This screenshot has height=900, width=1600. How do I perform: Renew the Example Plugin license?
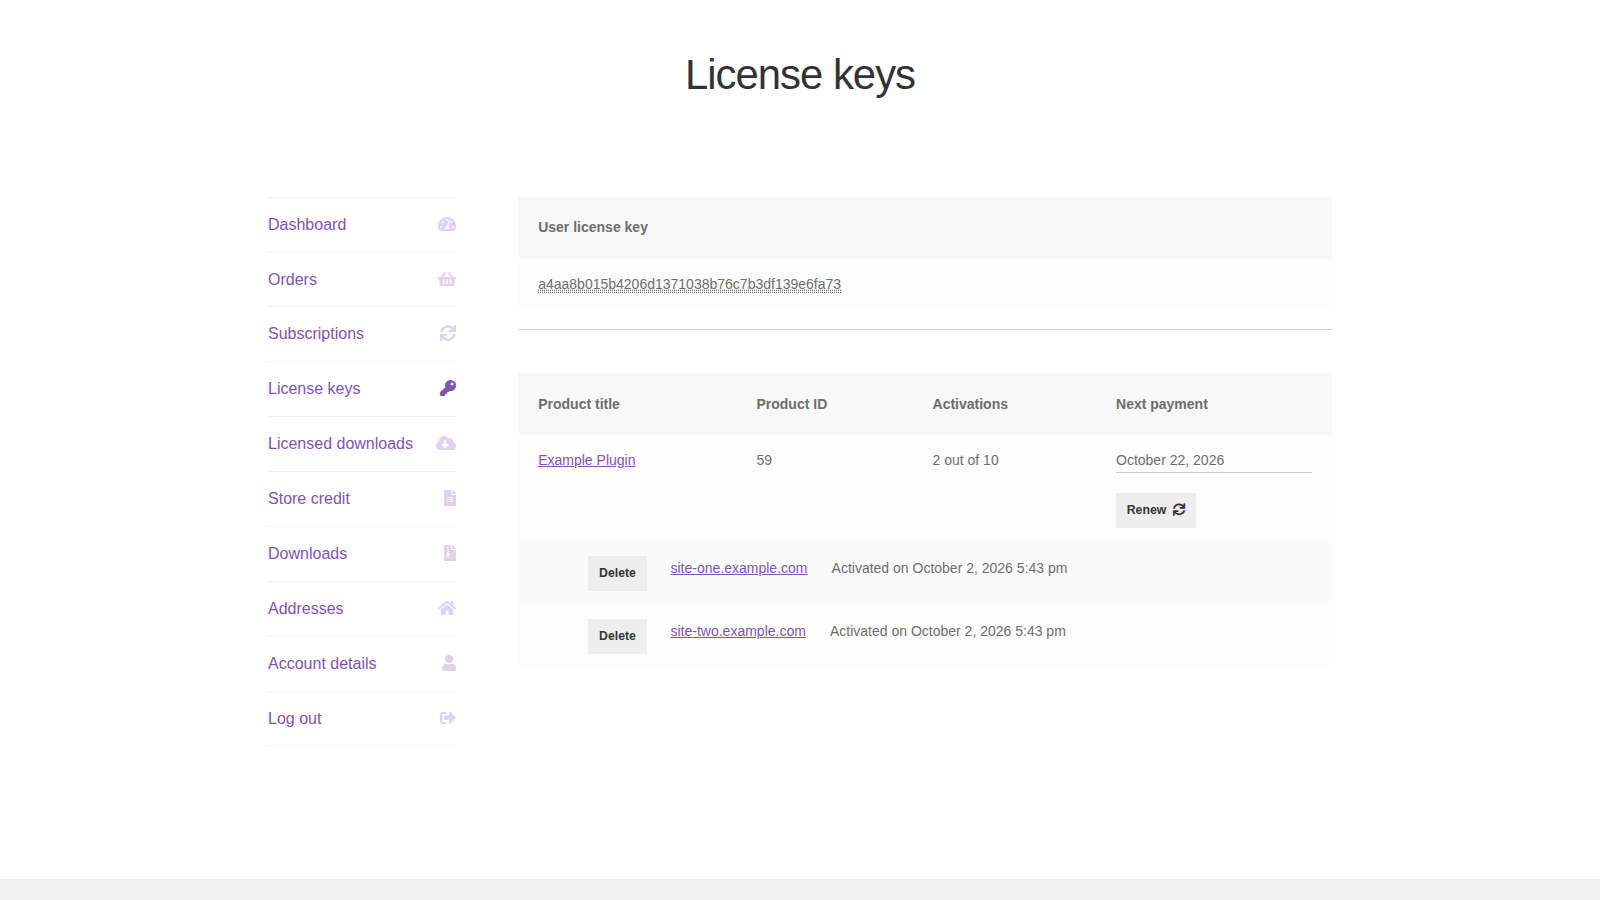pyautogui.click(x=1156, y=510)
